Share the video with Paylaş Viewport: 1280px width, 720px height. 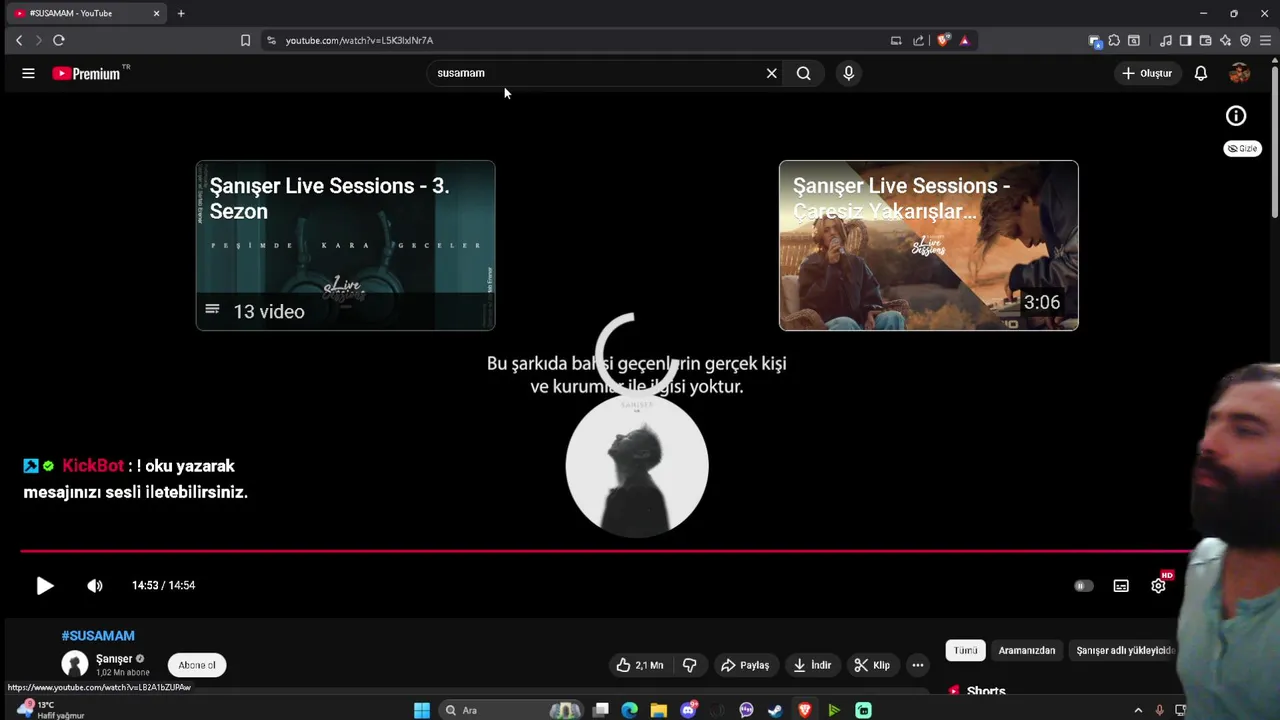click(745, 665)
